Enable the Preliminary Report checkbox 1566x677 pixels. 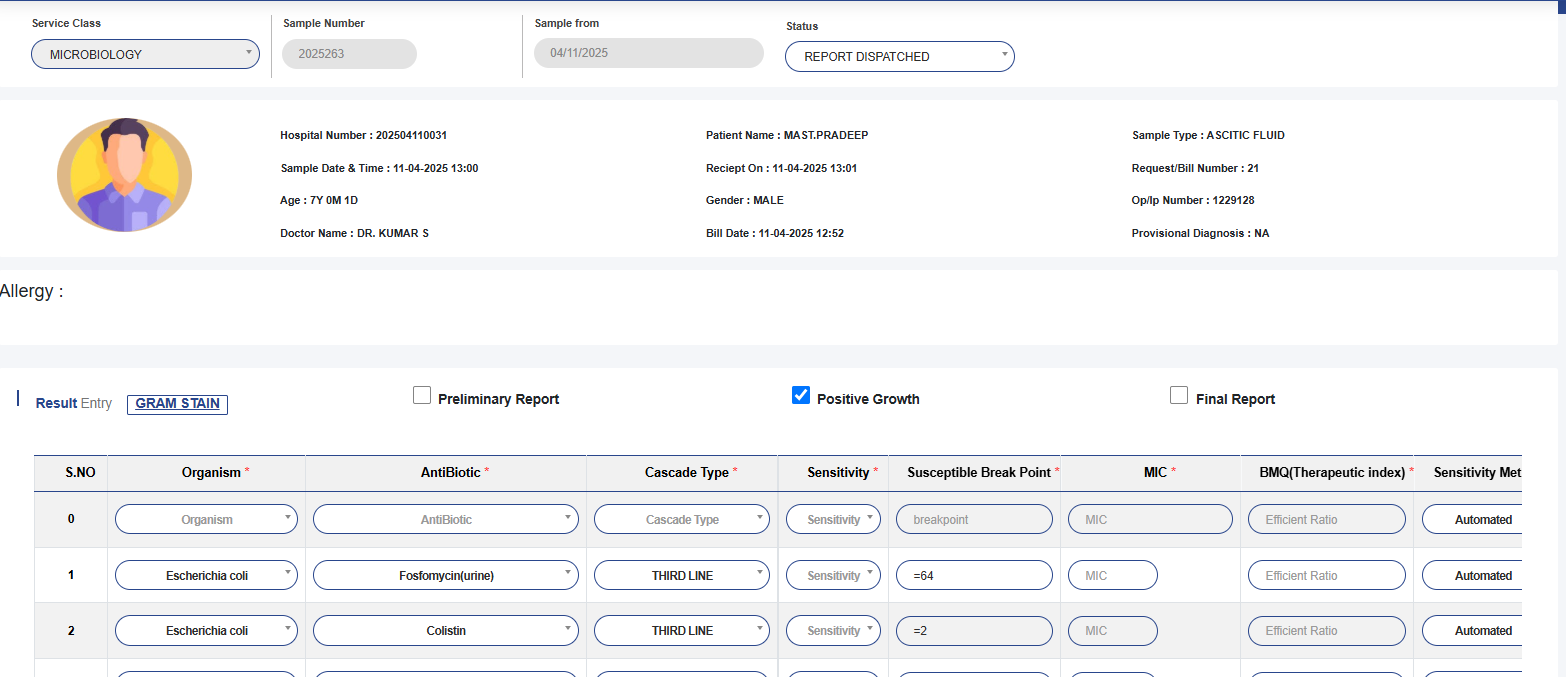pos(422,396)
